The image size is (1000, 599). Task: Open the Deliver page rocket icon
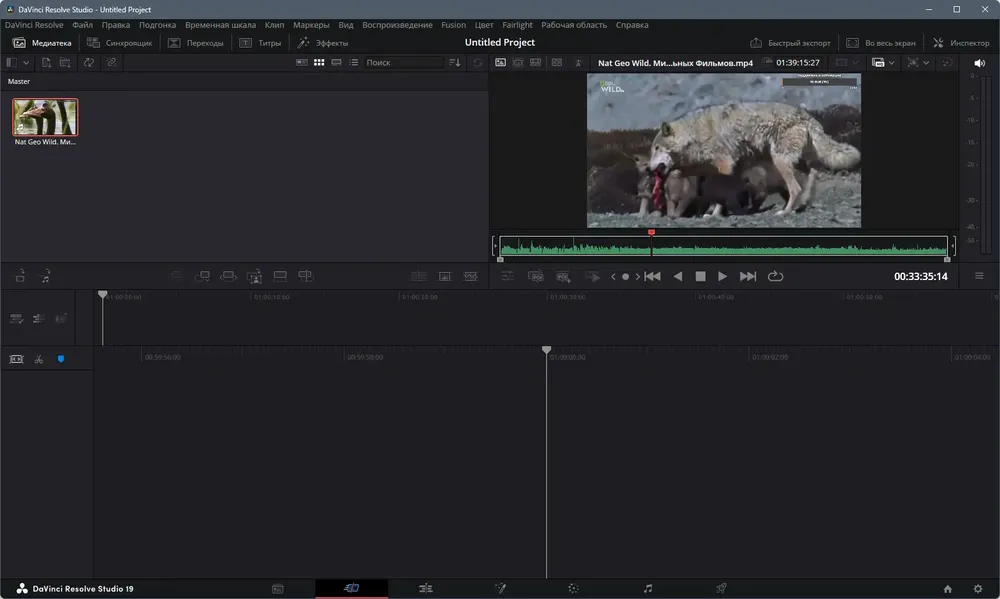(721, 588)
